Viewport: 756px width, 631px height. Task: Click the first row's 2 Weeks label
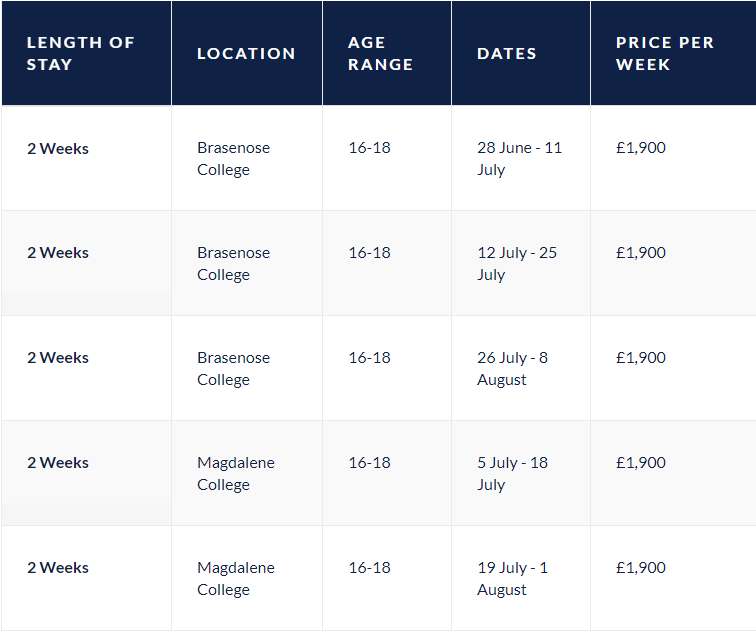58,148
